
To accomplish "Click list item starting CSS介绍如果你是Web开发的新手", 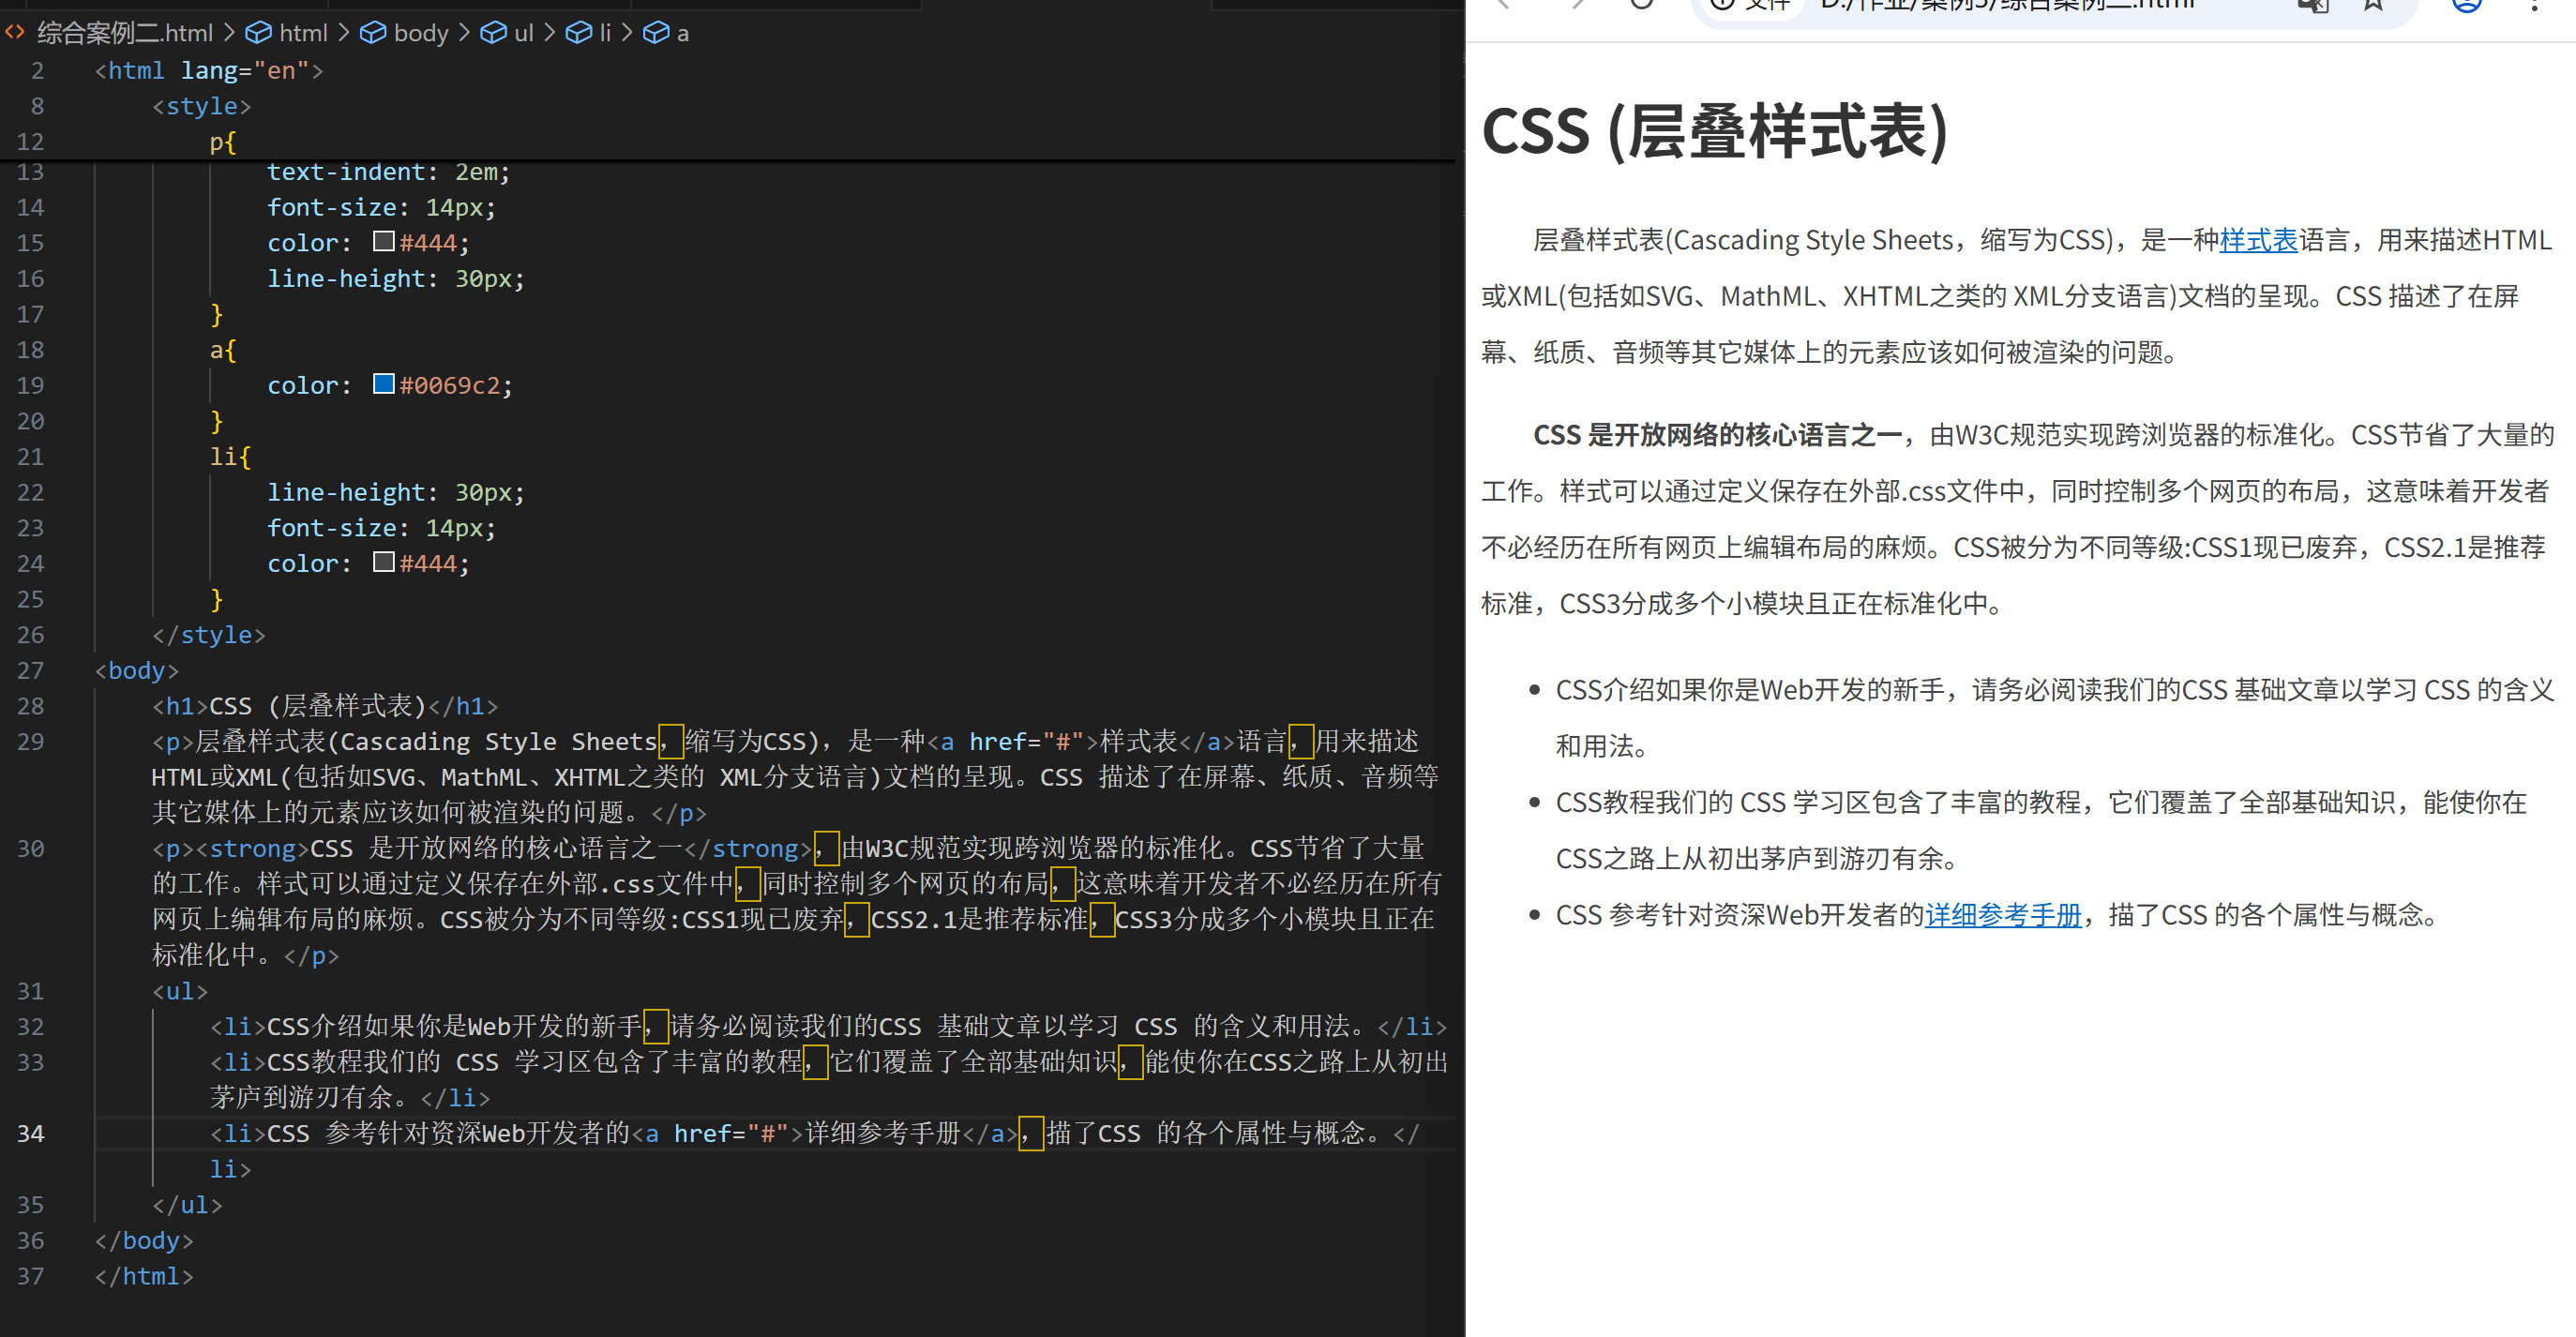I will tap(2055, 718).
